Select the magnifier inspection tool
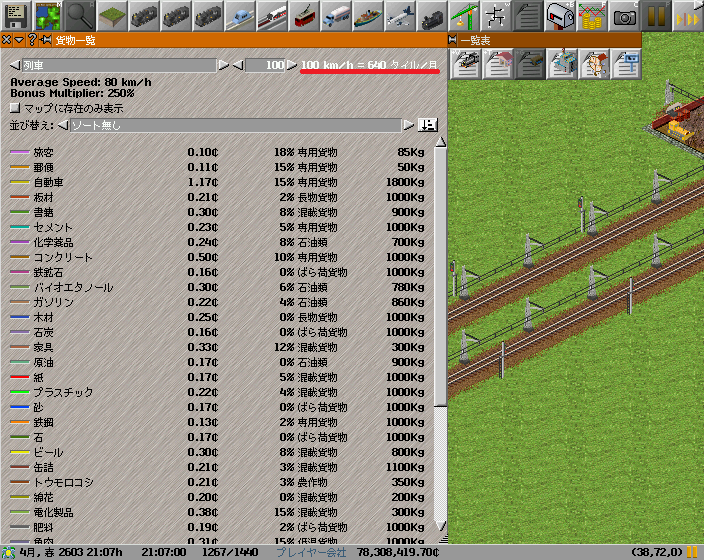The image size is (704, 560). 79,16
